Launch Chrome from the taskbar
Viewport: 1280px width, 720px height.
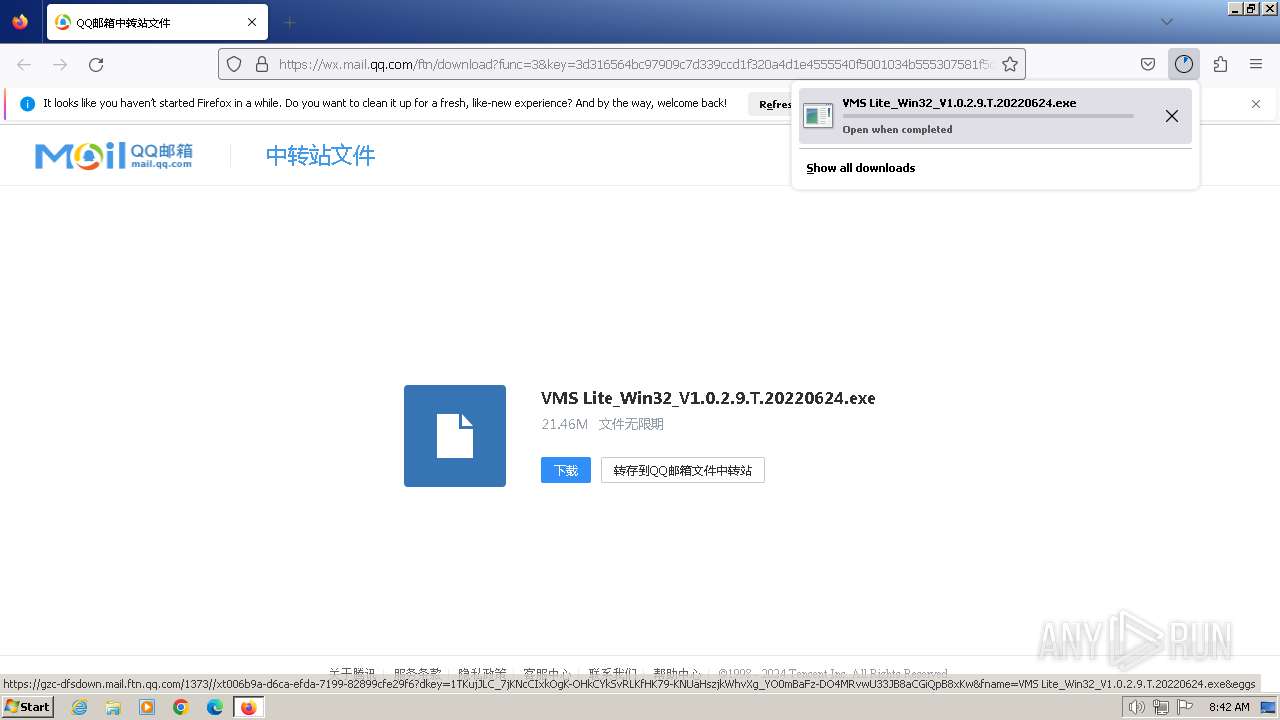181,707
